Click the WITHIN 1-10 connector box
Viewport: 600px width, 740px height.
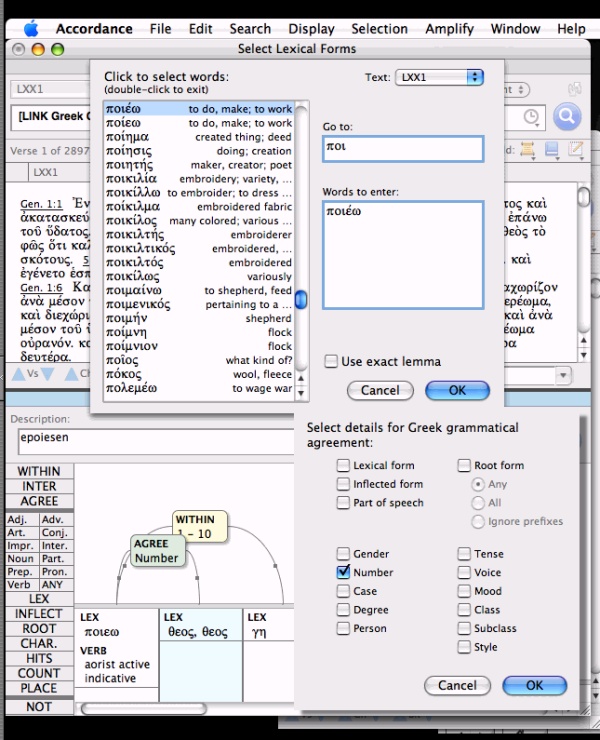pos(200,526)
